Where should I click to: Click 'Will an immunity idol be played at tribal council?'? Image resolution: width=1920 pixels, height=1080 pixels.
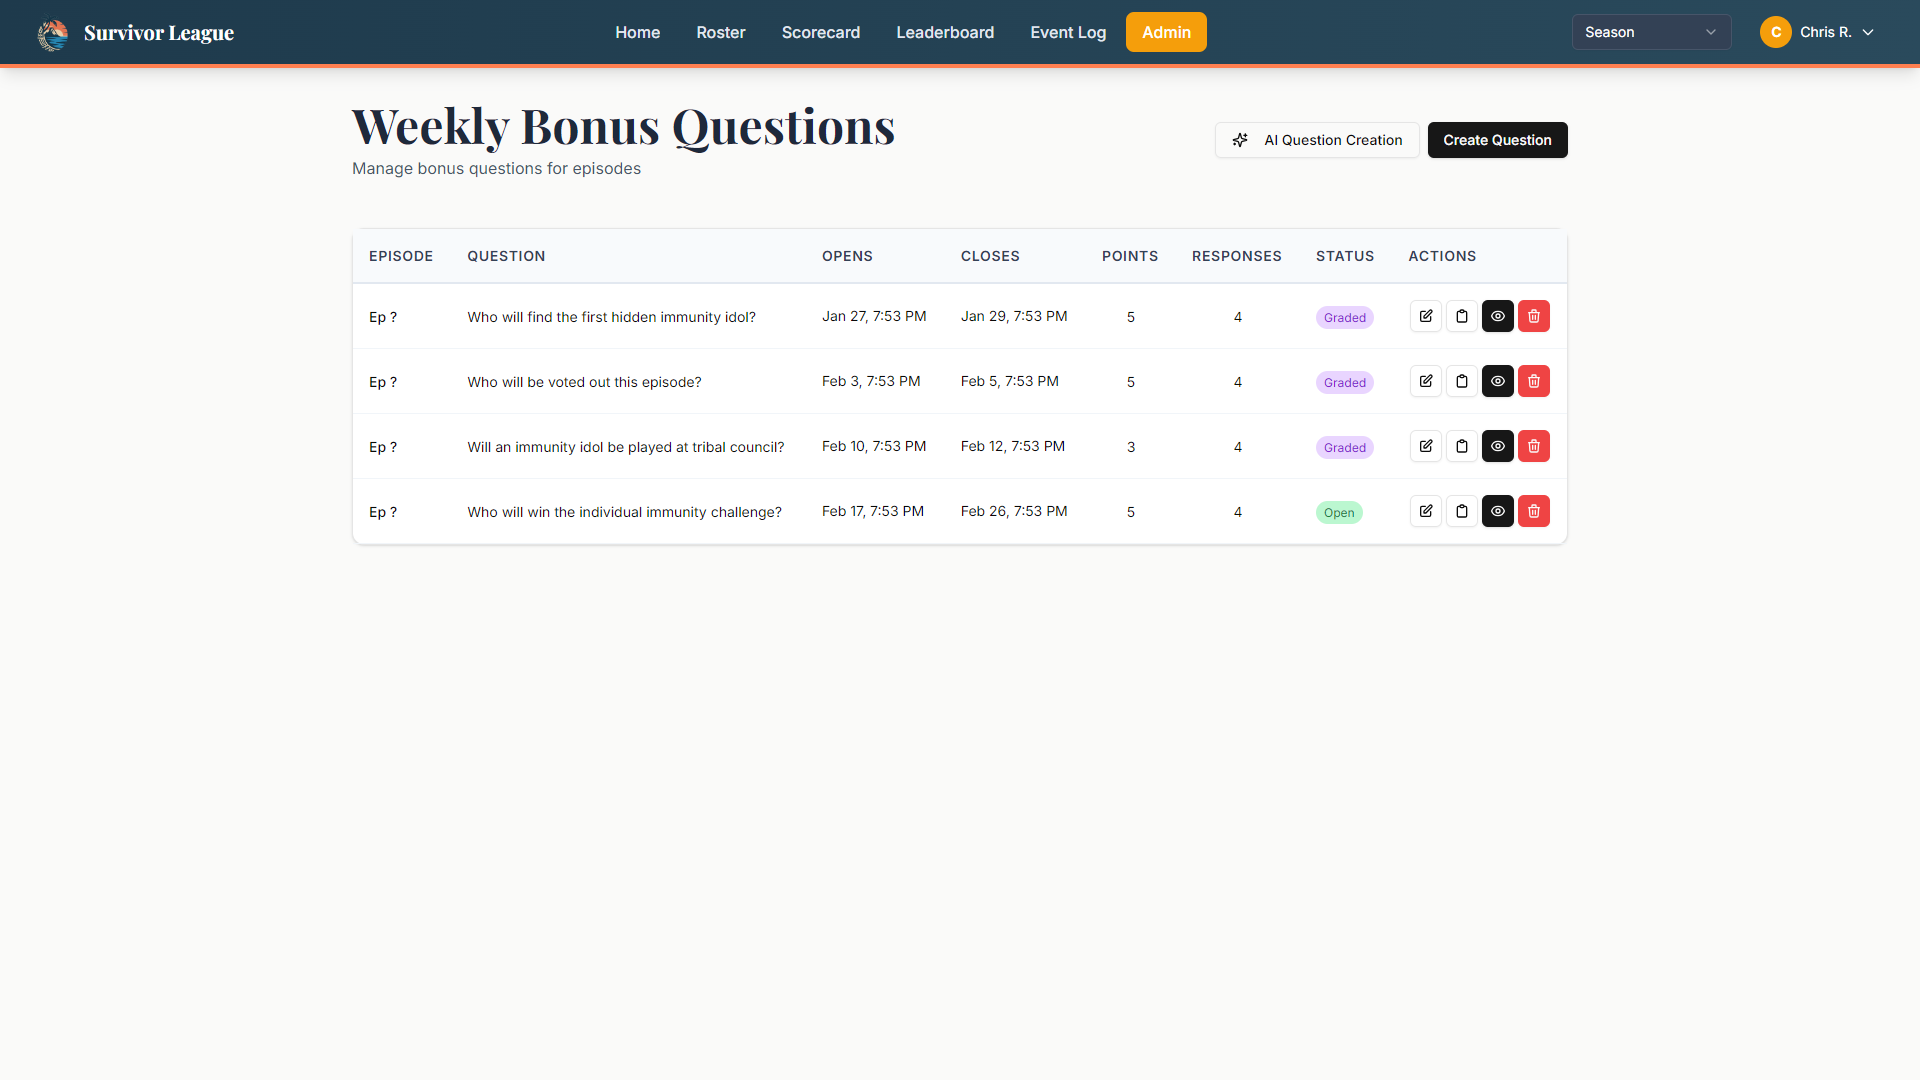[625, 447]
